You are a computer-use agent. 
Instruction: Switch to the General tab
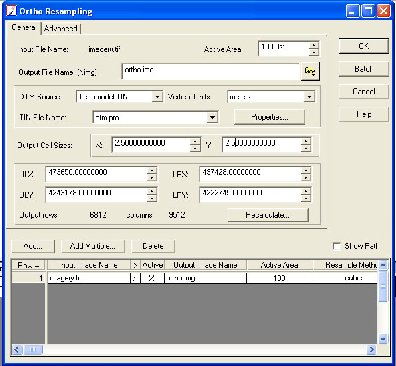click(23, 28)
